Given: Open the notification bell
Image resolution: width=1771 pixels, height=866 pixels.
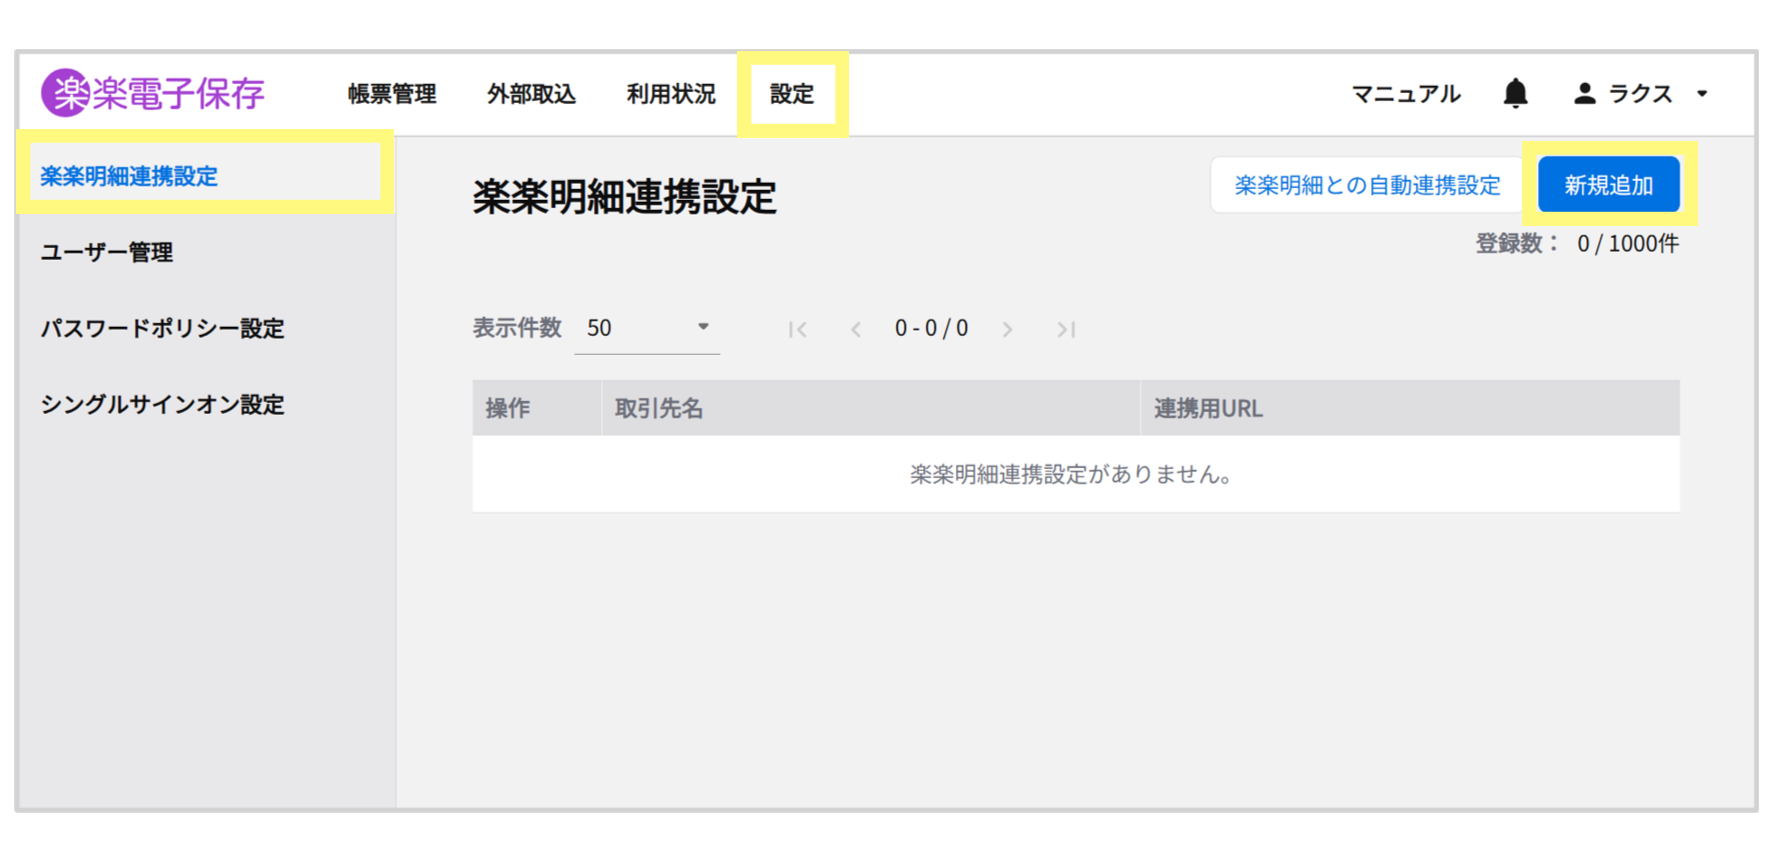Looking at the screenshot, I should 1515,93.
